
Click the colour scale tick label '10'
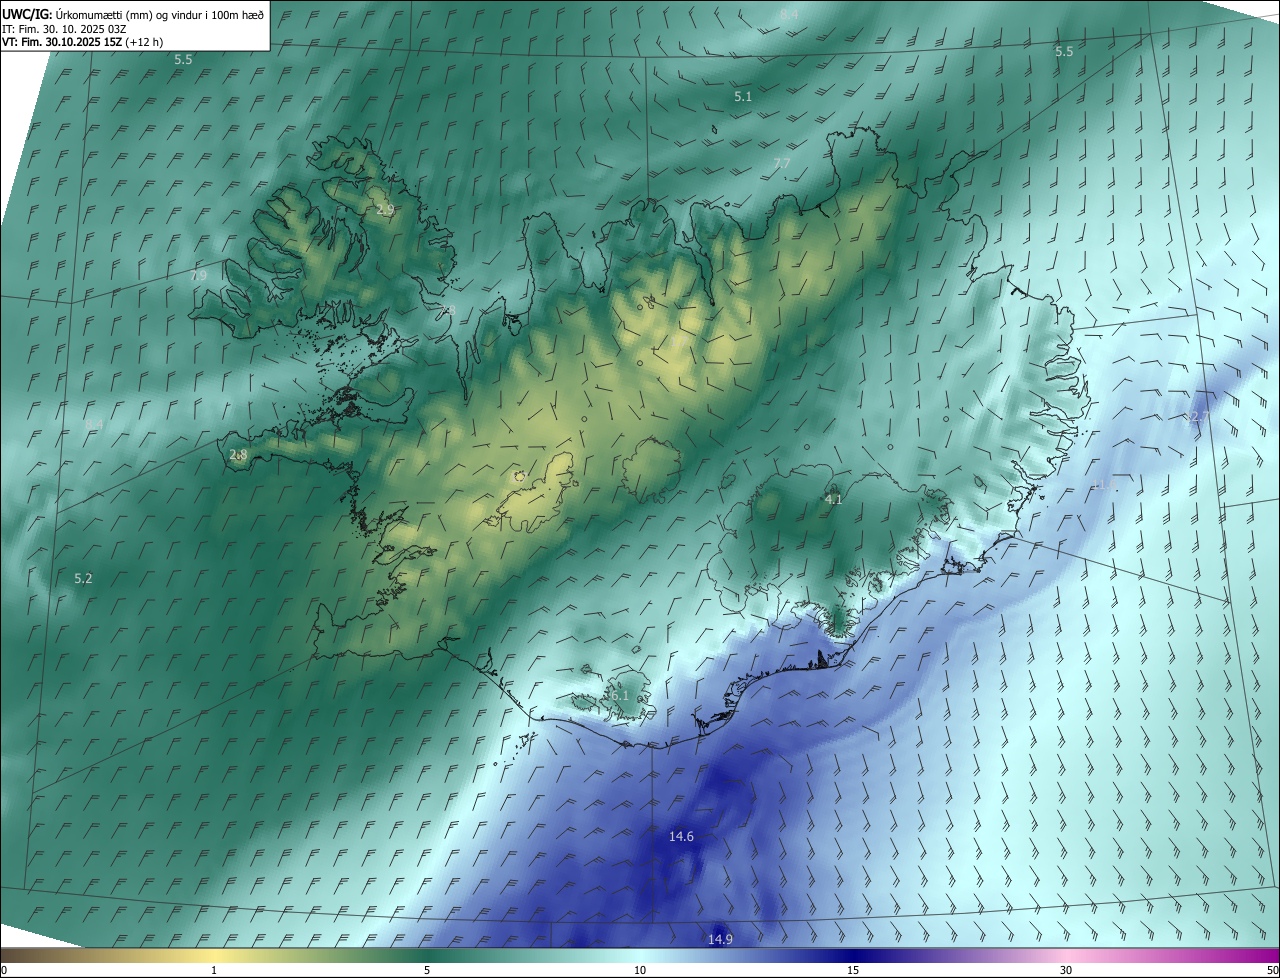[640, 970]
